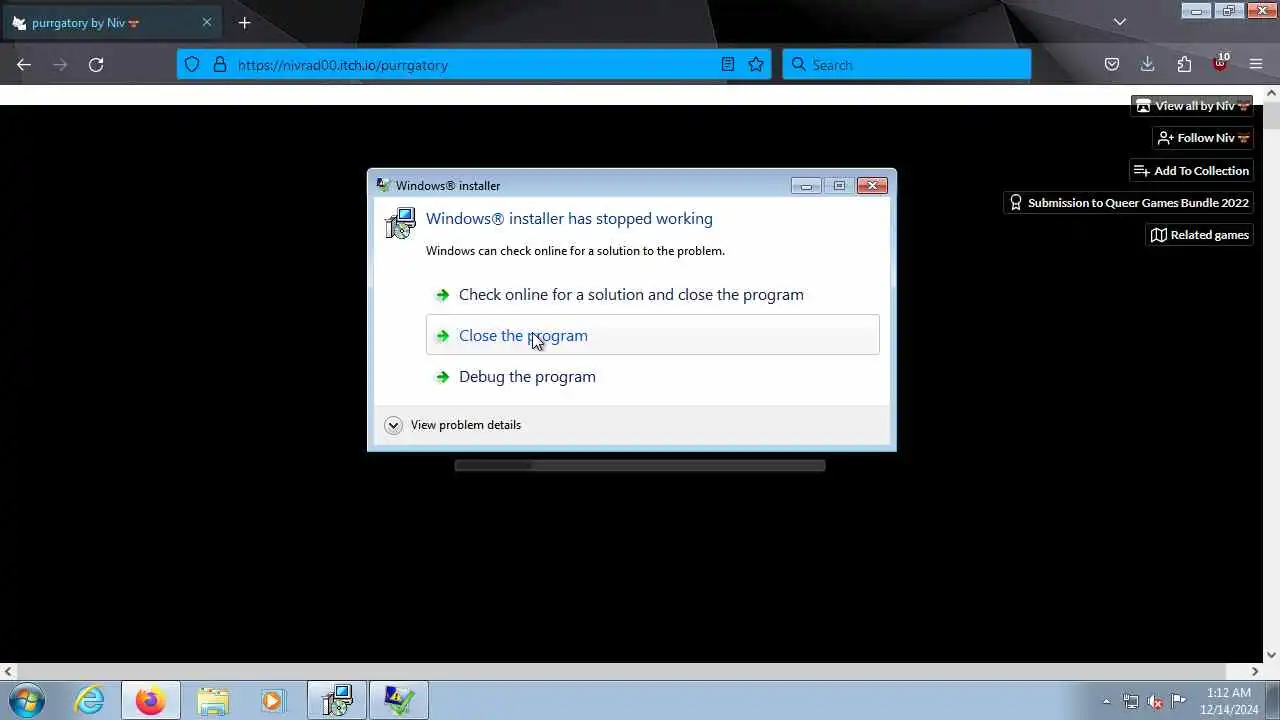Go back in Firefox history
The image size is (1280, 720).
(x=24, y=65)
